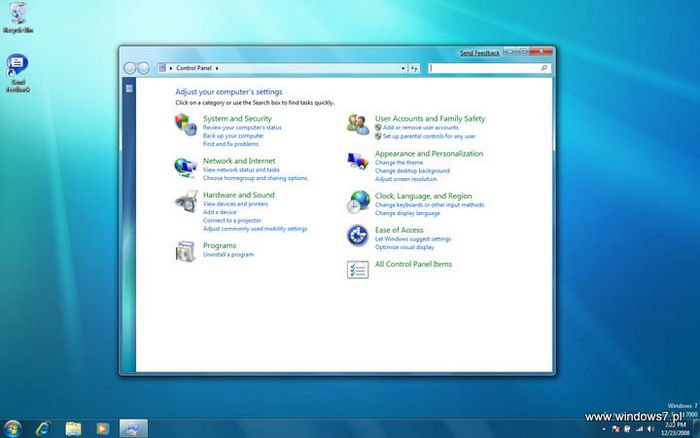The width and height of the screenshot is (700, 438).
Task: Launch Windows Media Player from taskbar
Action: [x=102, y=429]
